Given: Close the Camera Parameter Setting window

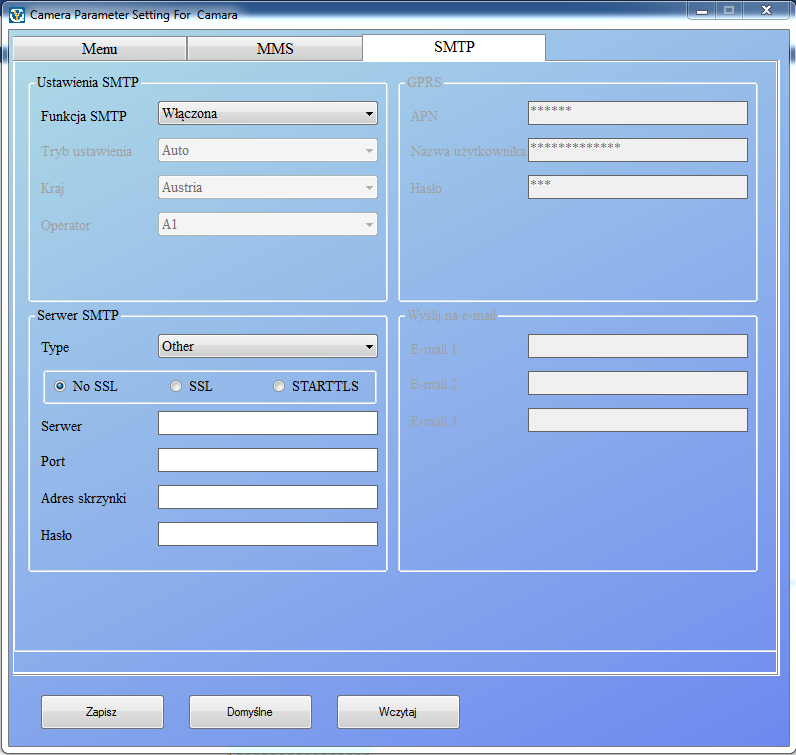Looking at the screenshot, I should point(765,11).
